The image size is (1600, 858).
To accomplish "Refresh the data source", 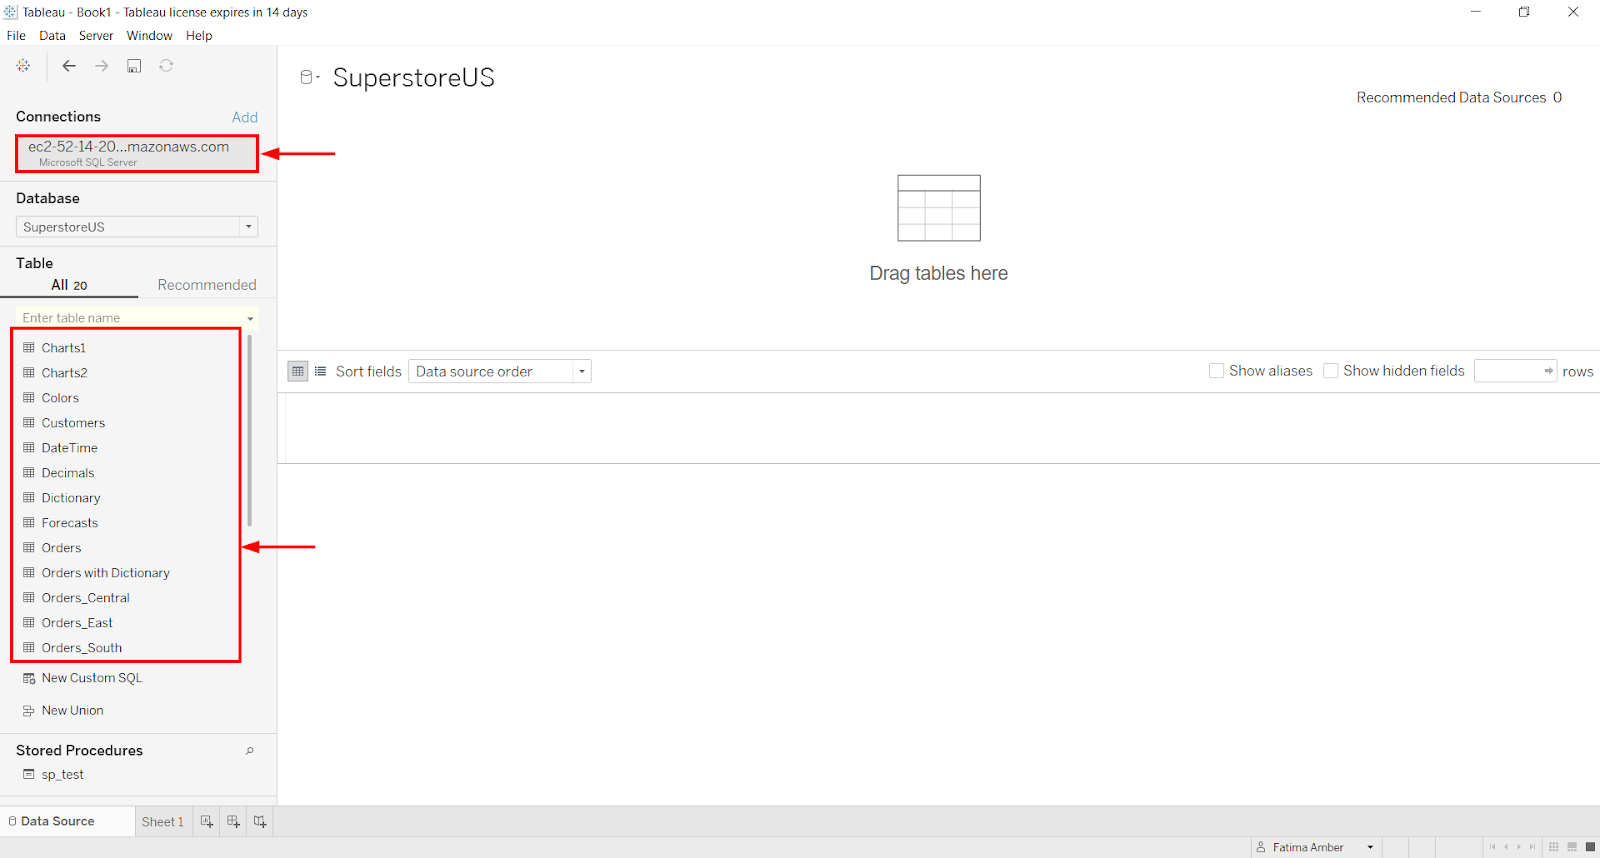I will pos(166,66).
